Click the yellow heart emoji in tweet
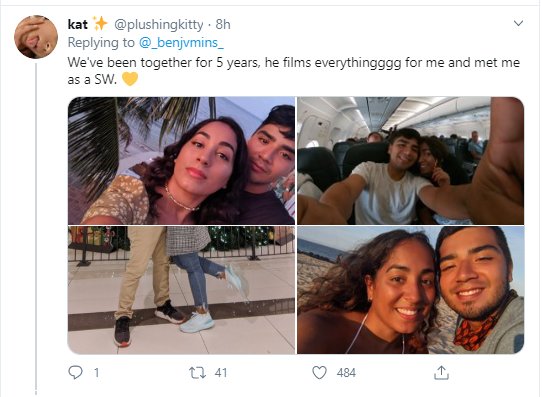 (x=130, y=79)
